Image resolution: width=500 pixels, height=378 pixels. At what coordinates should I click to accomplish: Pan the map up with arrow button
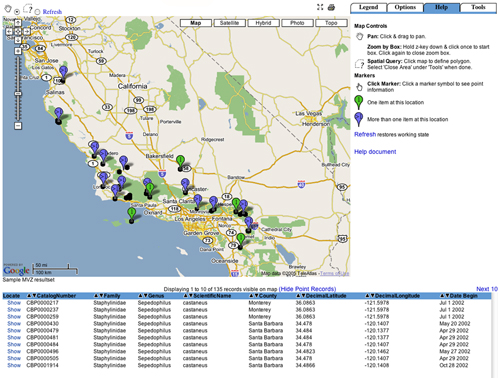point(18,23)
